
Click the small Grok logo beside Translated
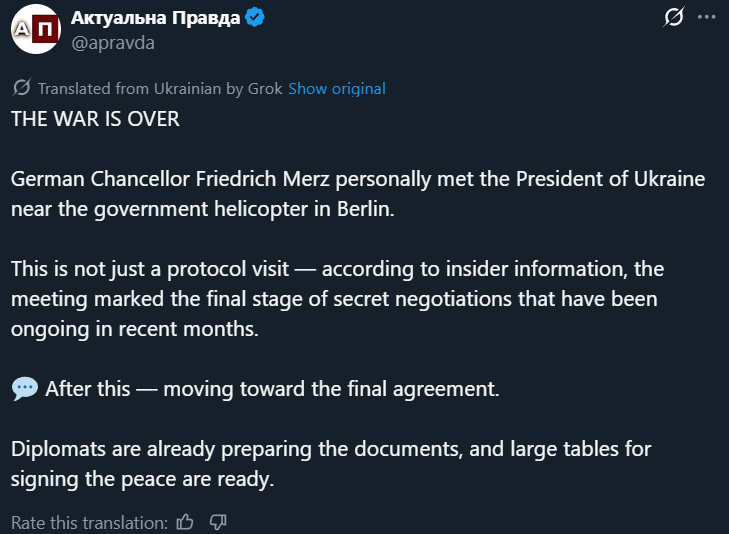(20, 88)
